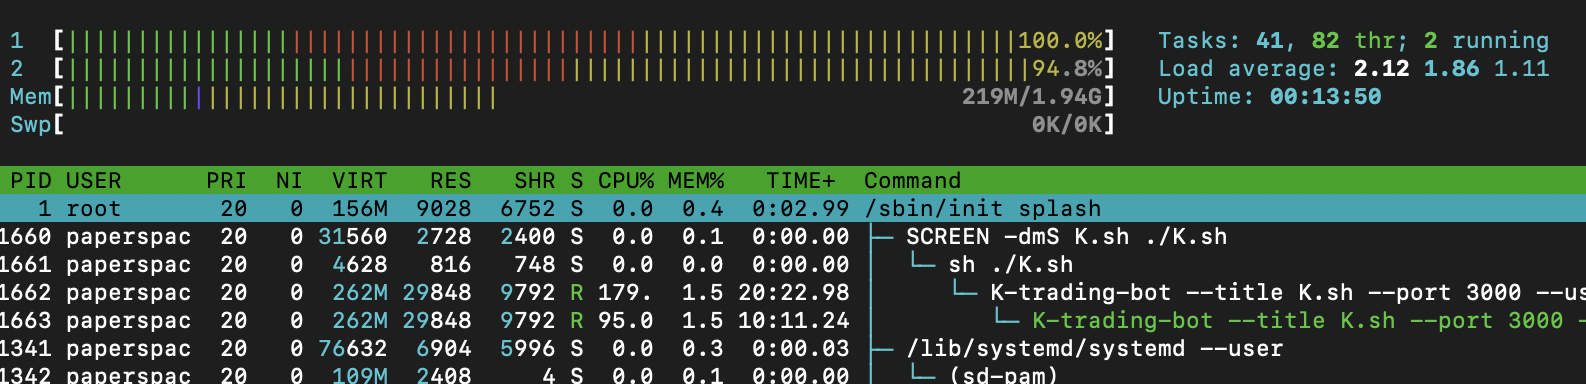Click the Uptime 00:13:50 readout

coord(1269,97)
